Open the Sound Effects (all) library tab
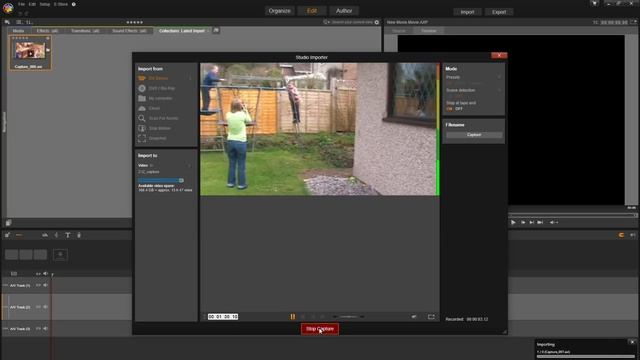Image resolution: width=640 pixels, height=360 pixels. tap(129, 31)
